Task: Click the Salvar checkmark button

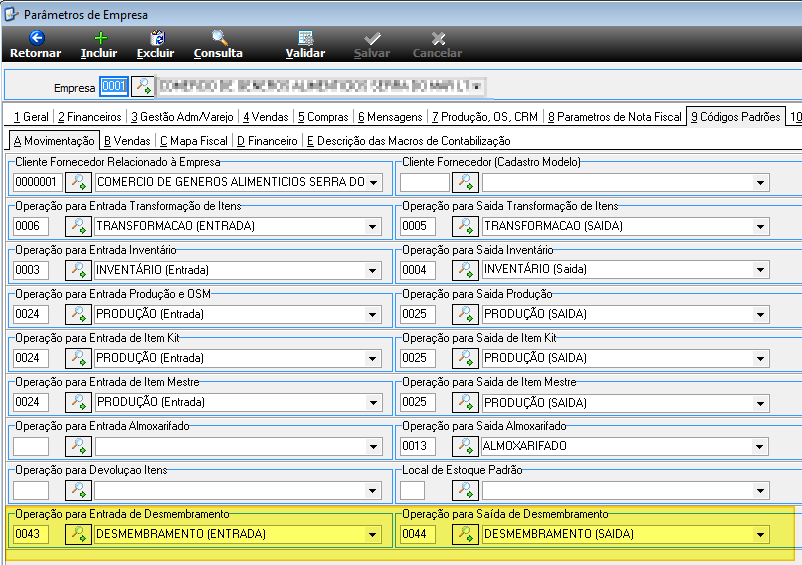Action: [372, 45]
